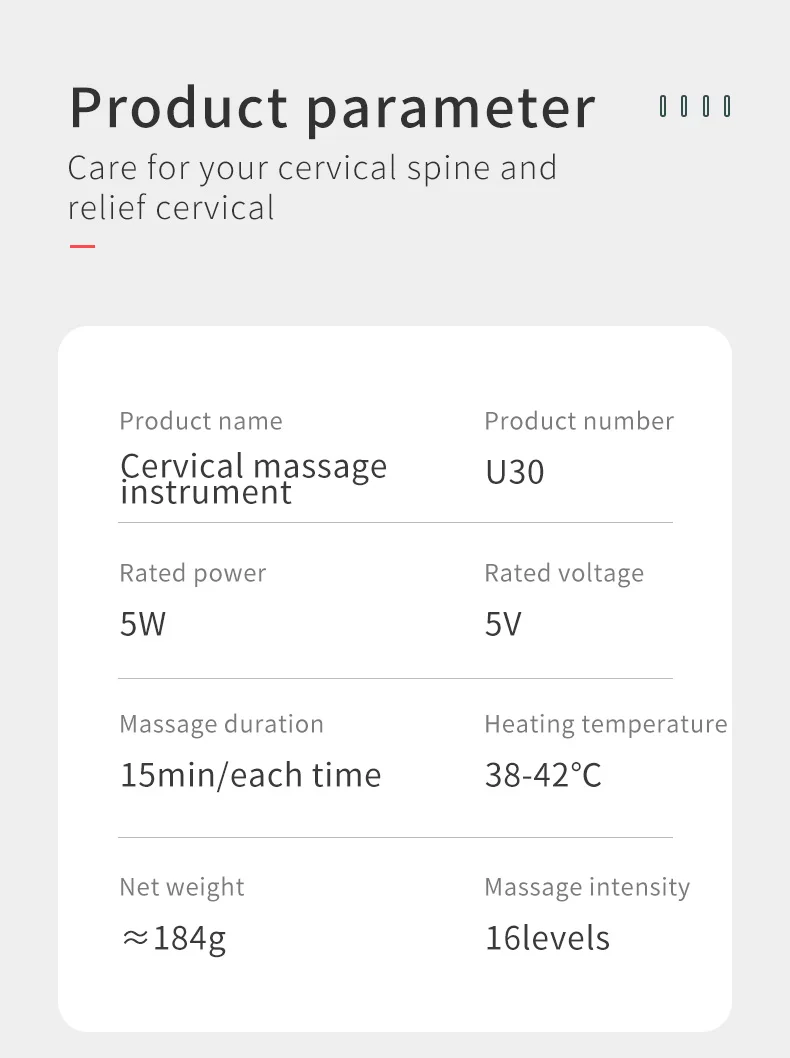Click the Heating temperature label
This screenshot has width=790, height=1058.
point(606,725)
